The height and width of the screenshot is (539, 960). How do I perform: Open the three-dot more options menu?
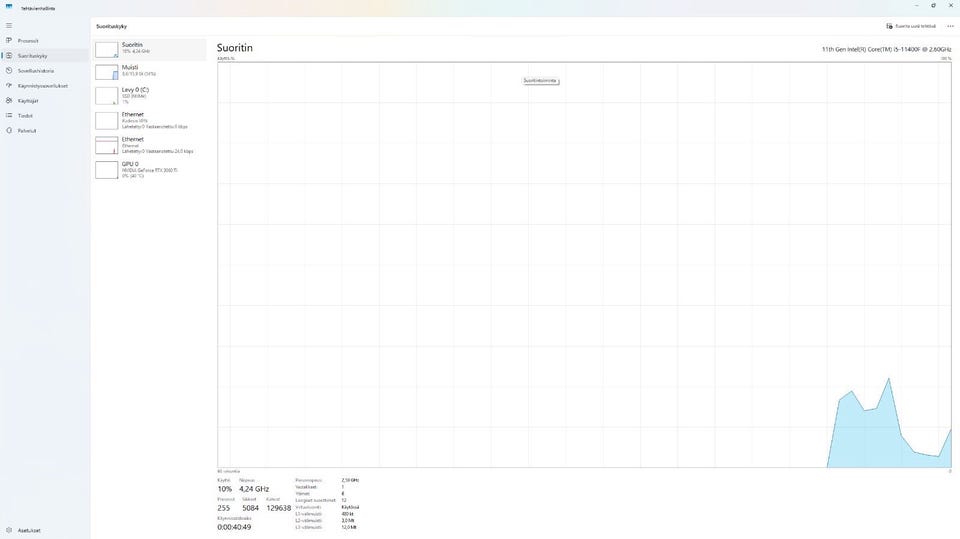coord(950,26)
